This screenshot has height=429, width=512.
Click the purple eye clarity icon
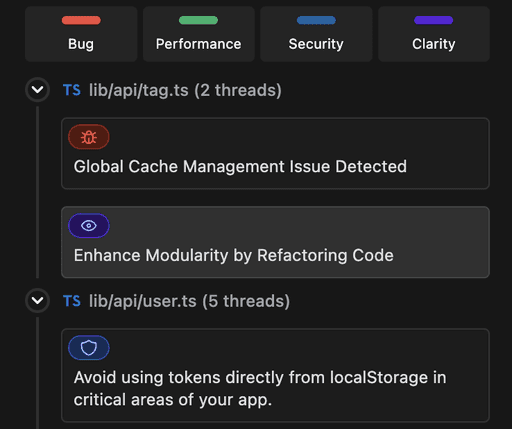pyautogui.click(x=89, y=226)
